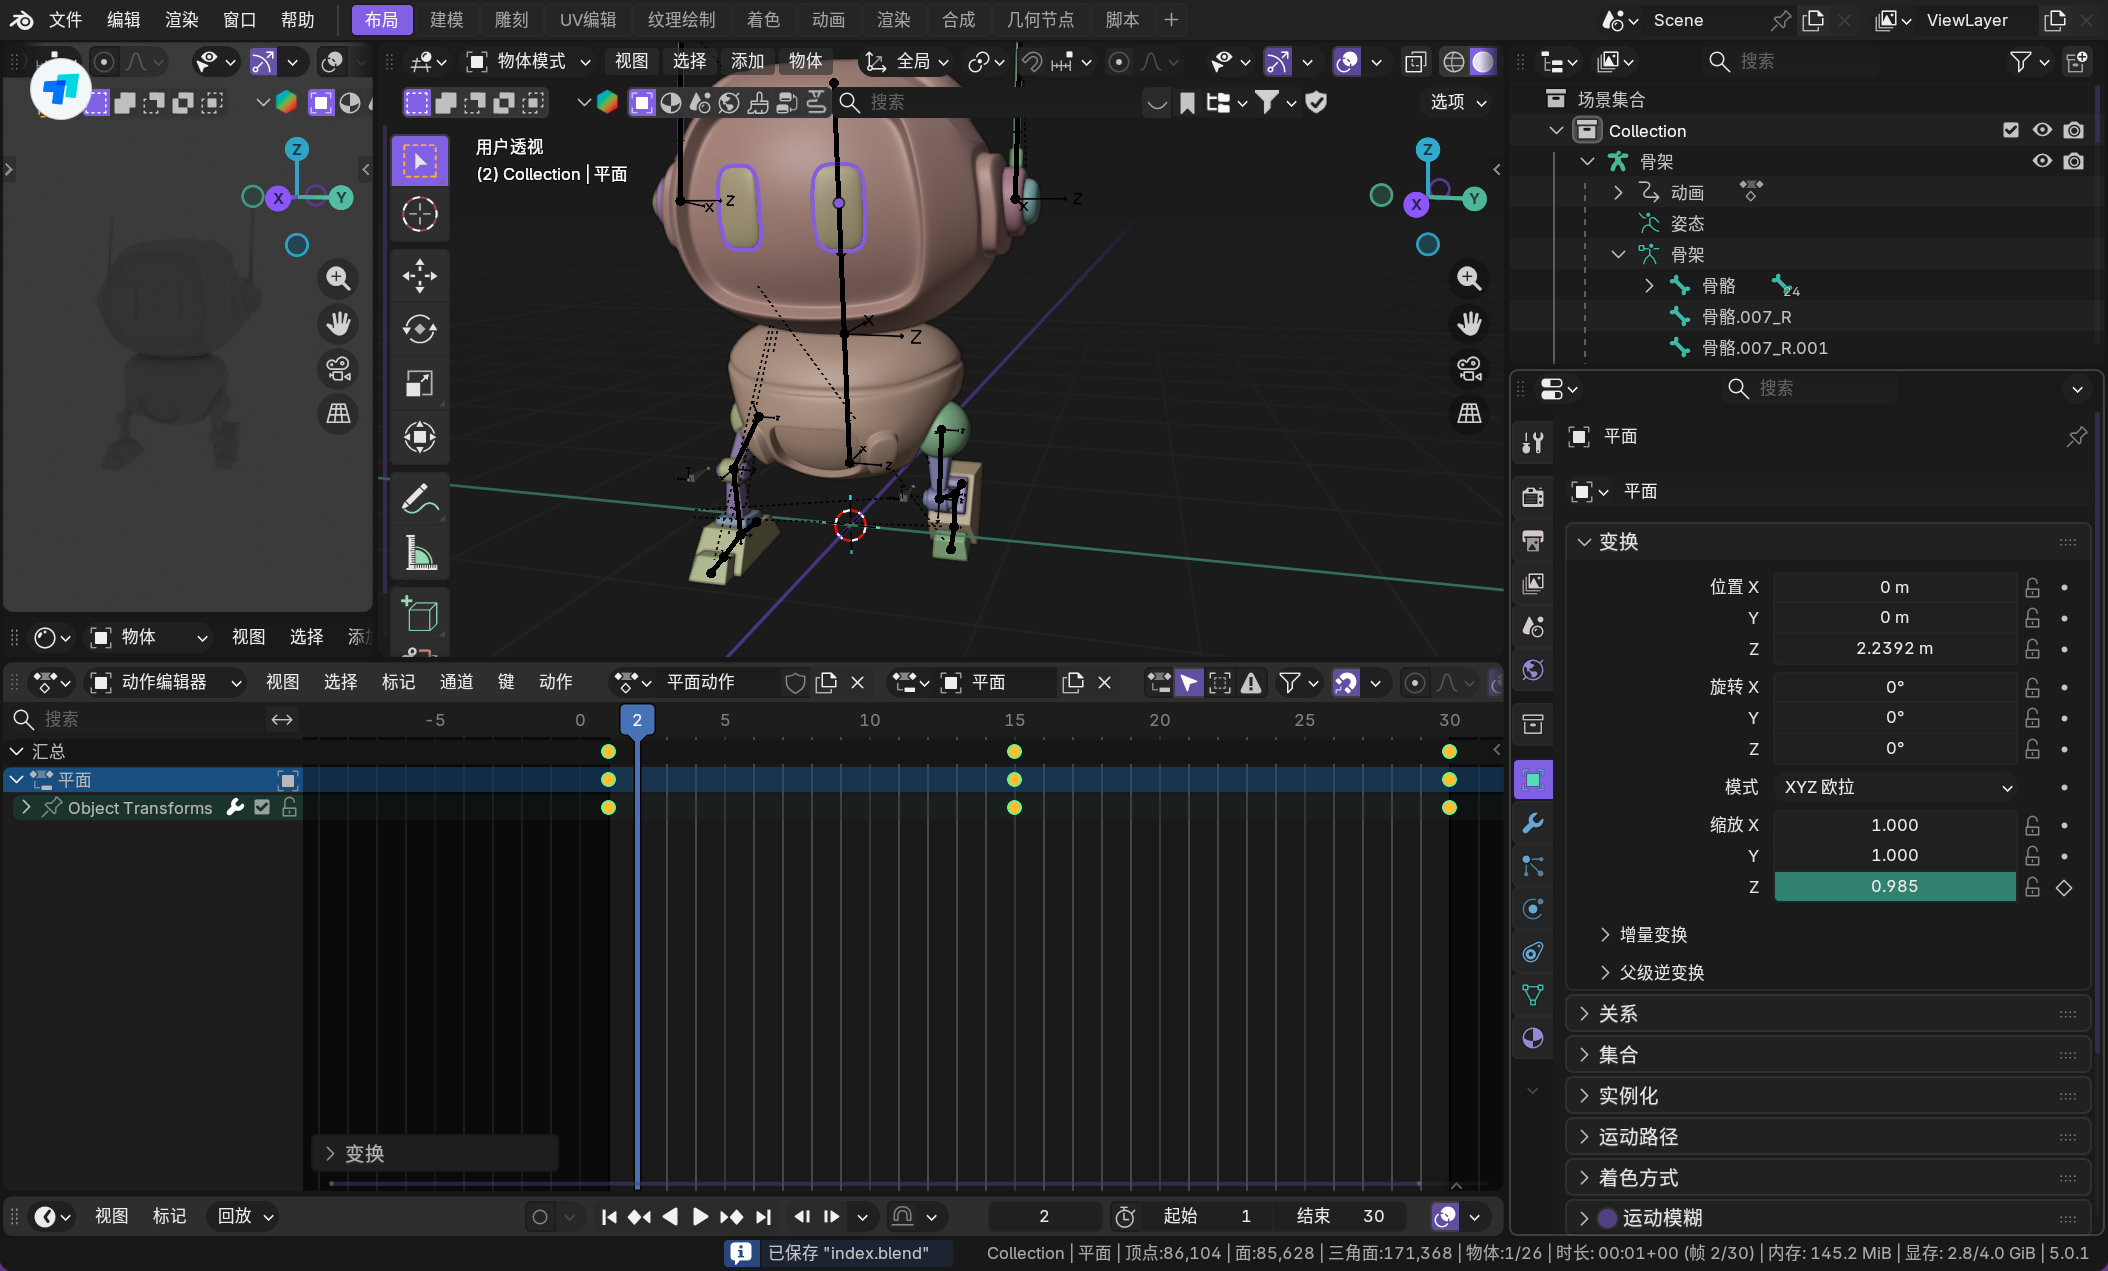Hide the 骨架 armature with eye icon

pyautogui.click(x=2042, y=161)
